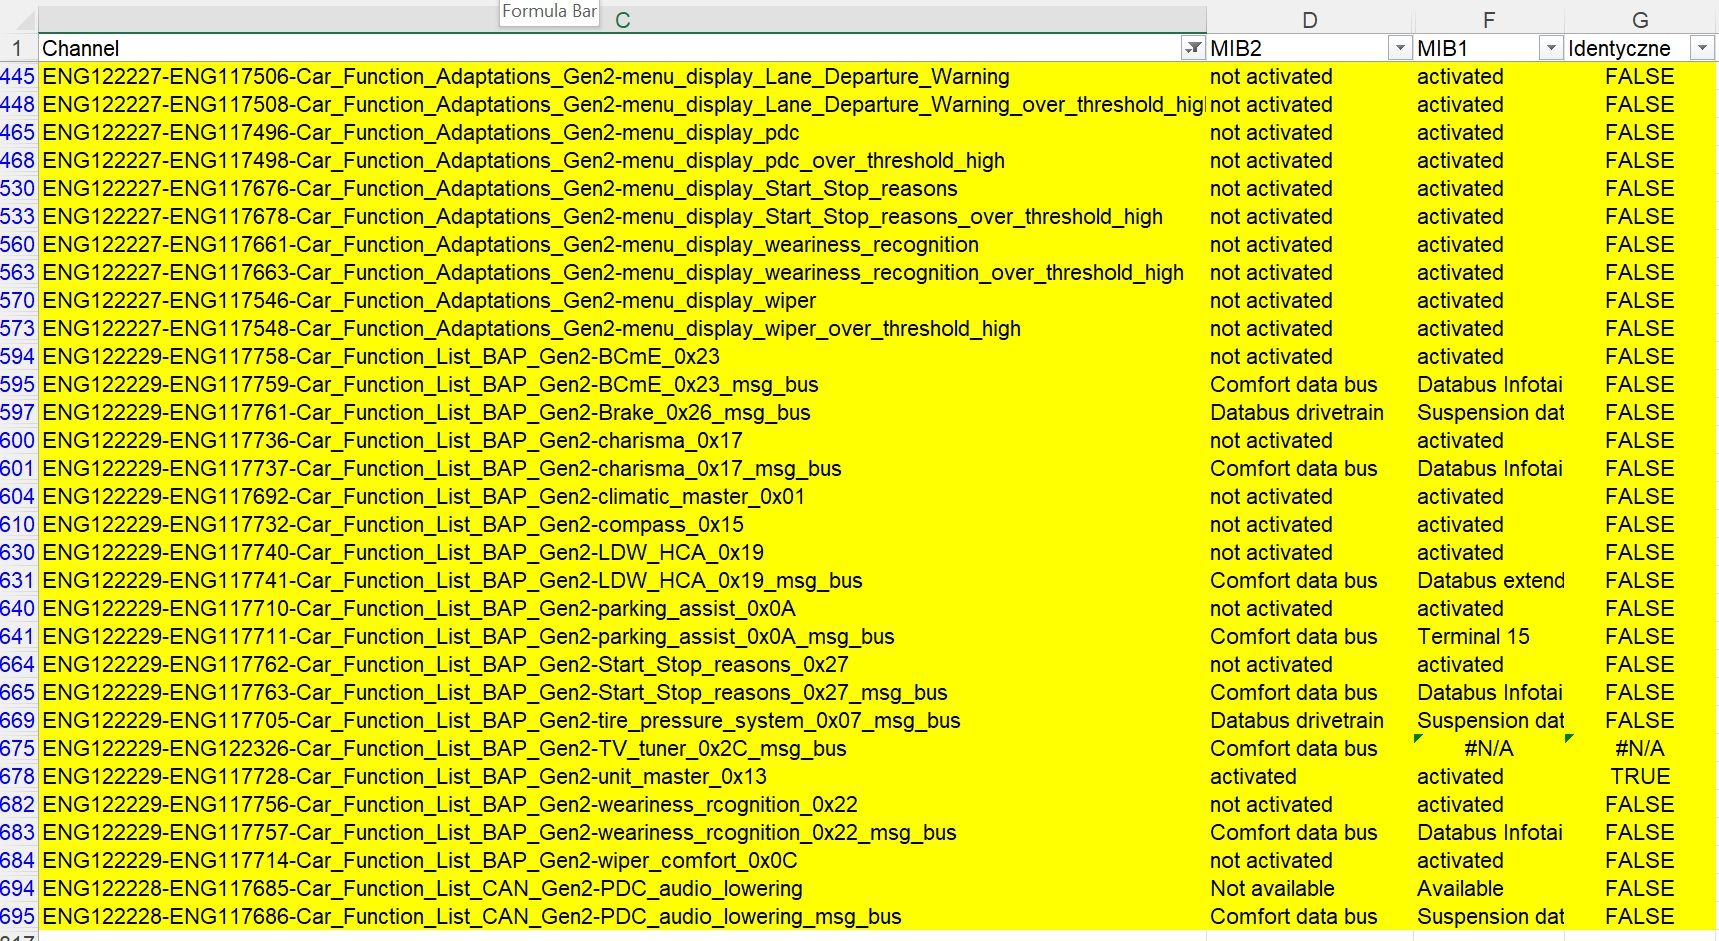Image resolution: width=1719 pixels, height=941 pixels.
Task: Select the Channel header cell
Action: [600, 48]
